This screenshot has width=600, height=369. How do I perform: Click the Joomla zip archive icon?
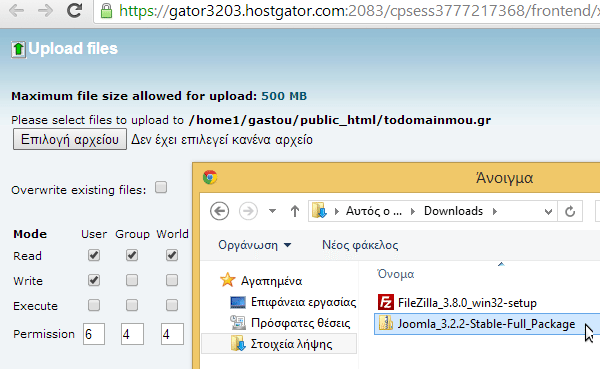(386, 323)
